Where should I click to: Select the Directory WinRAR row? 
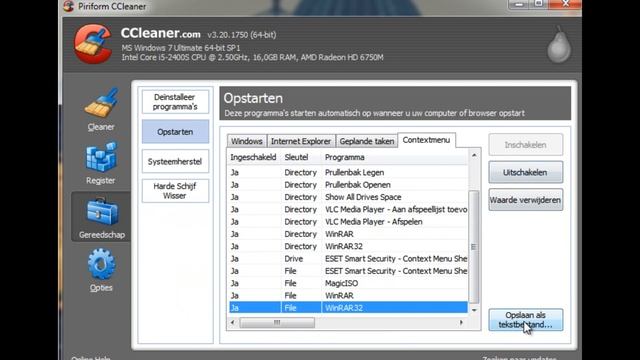(348, 234)
